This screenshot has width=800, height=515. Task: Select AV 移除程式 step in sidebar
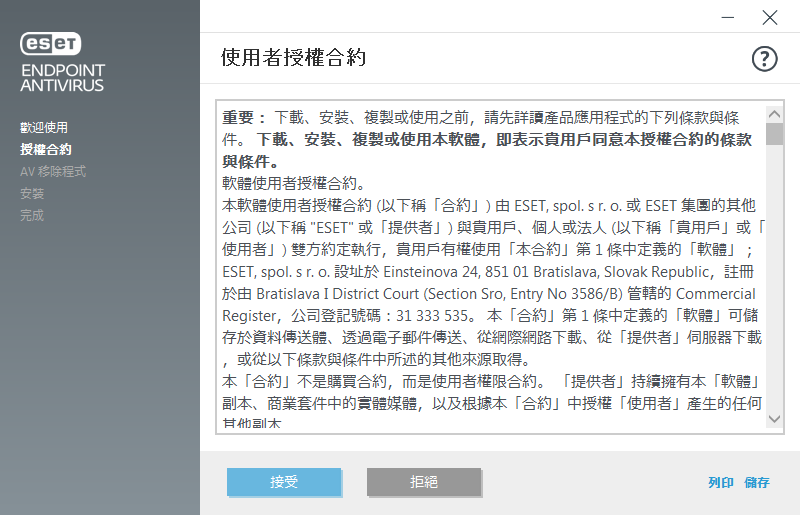pos(53,171)
